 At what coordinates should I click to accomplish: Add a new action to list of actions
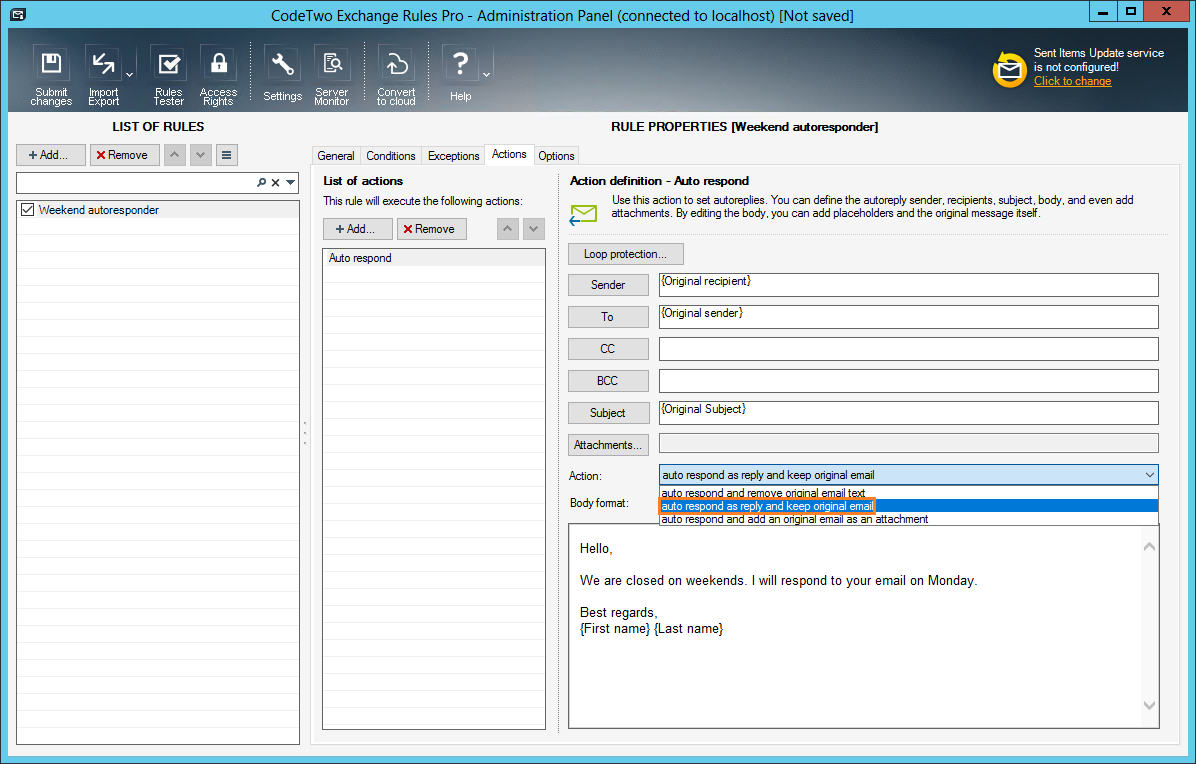click(x=358, y=229)
